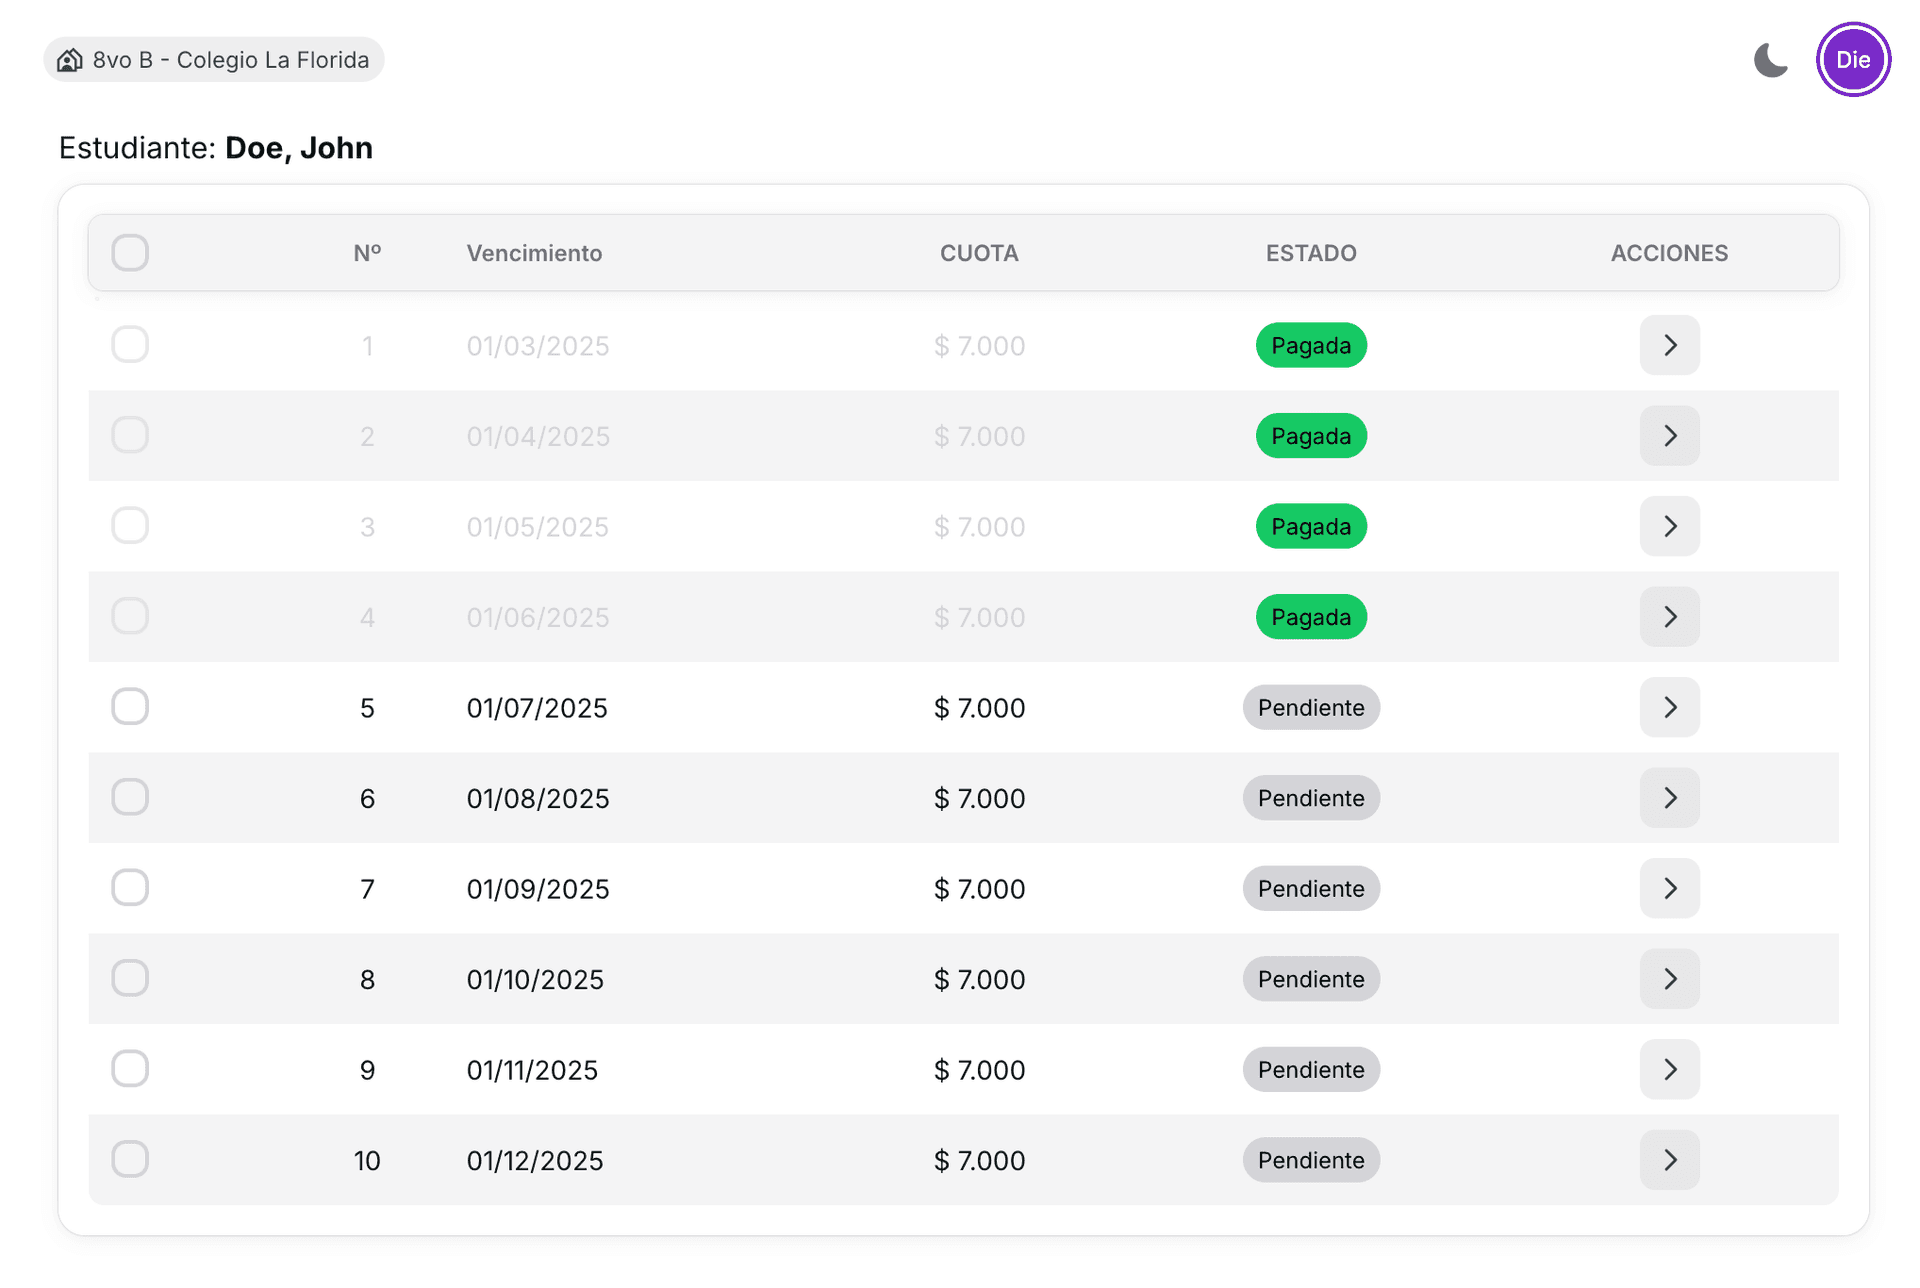The image size is (1920, 1288).
Task: Click the $ 7.000 amount in row 10
Action: 979,1161
